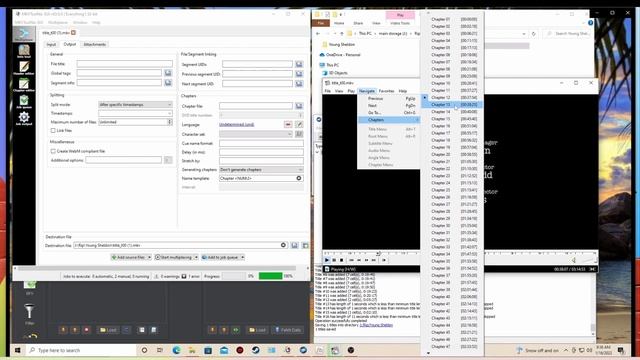This screenshot has height=360, width=640.
Task: Browse for the Destination file
Action: (295, 245)
